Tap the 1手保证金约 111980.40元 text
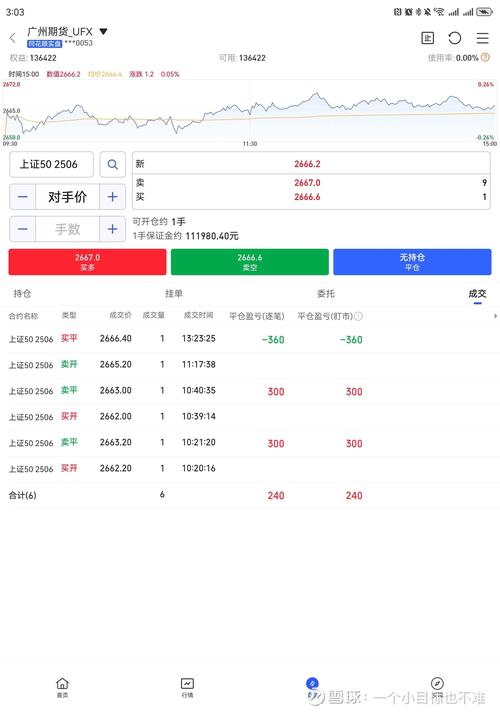Screen dimensions: 500x713 [185, 236]
